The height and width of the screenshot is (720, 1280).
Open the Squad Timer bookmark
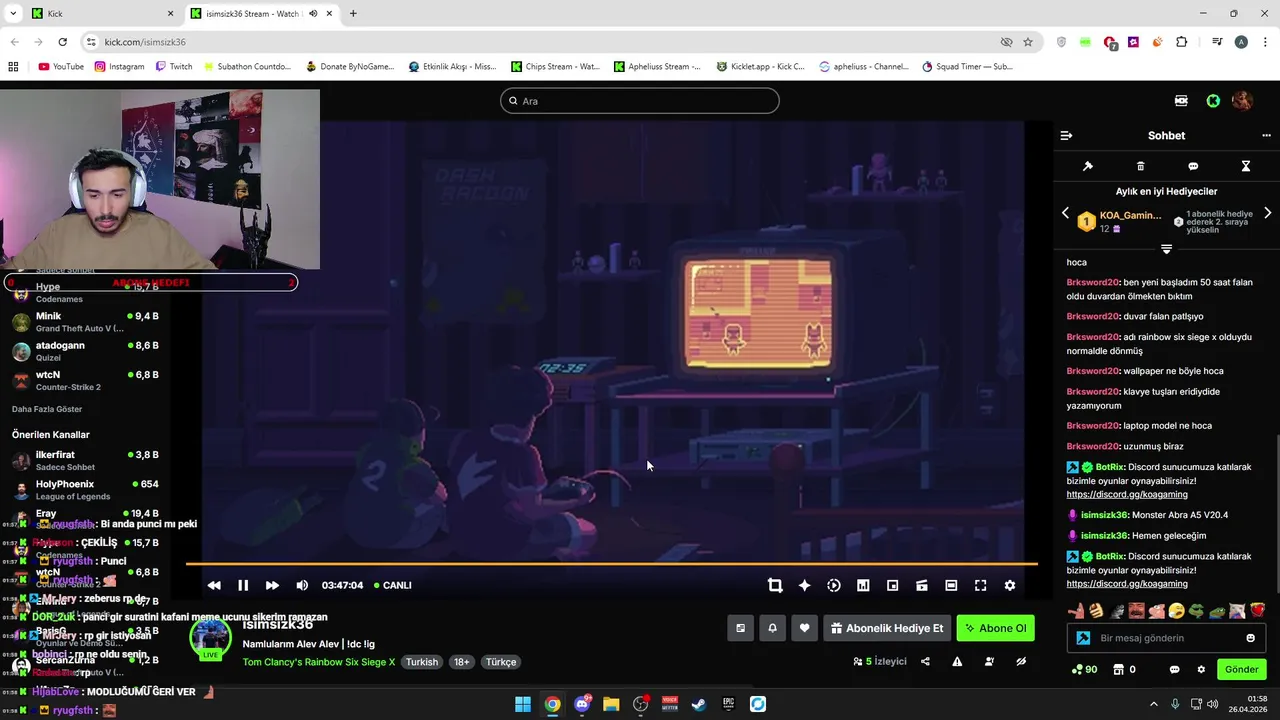967,67
